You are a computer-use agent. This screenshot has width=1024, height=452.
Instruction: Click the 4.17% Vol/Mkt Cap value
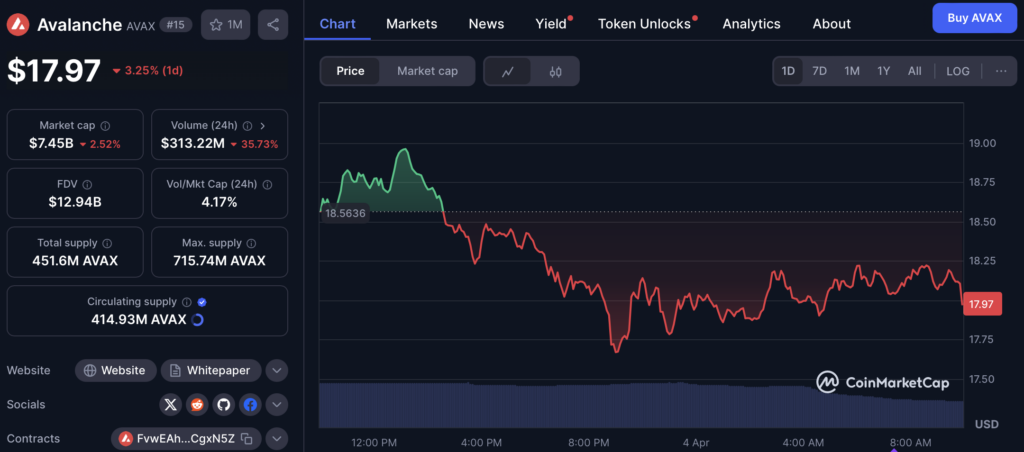point(219,202)
